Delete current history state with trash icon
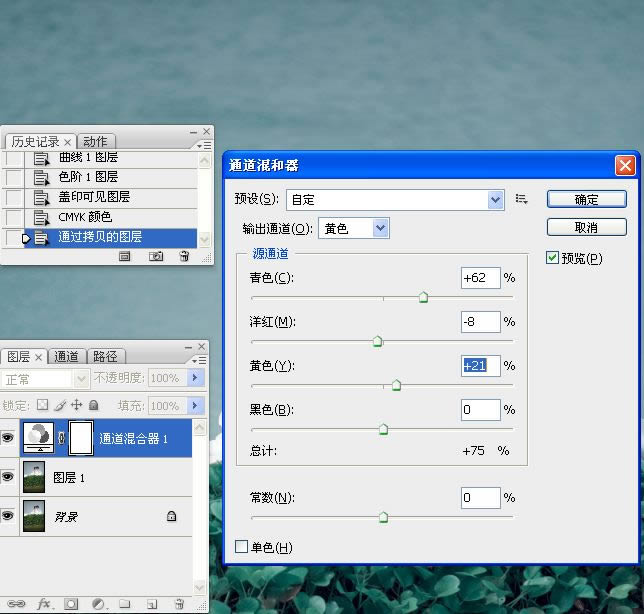This screenshot has height=614, width=644. click(184, 256)
